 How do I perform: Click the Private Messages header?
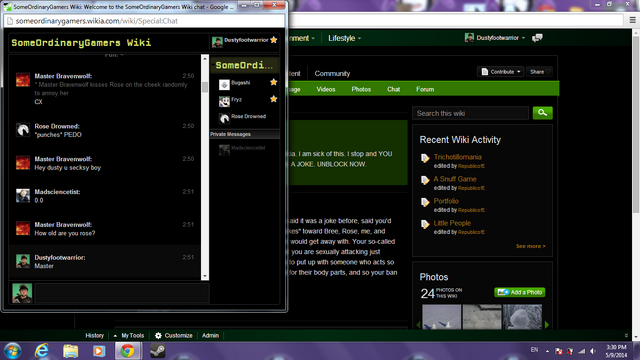click(244, 134)
